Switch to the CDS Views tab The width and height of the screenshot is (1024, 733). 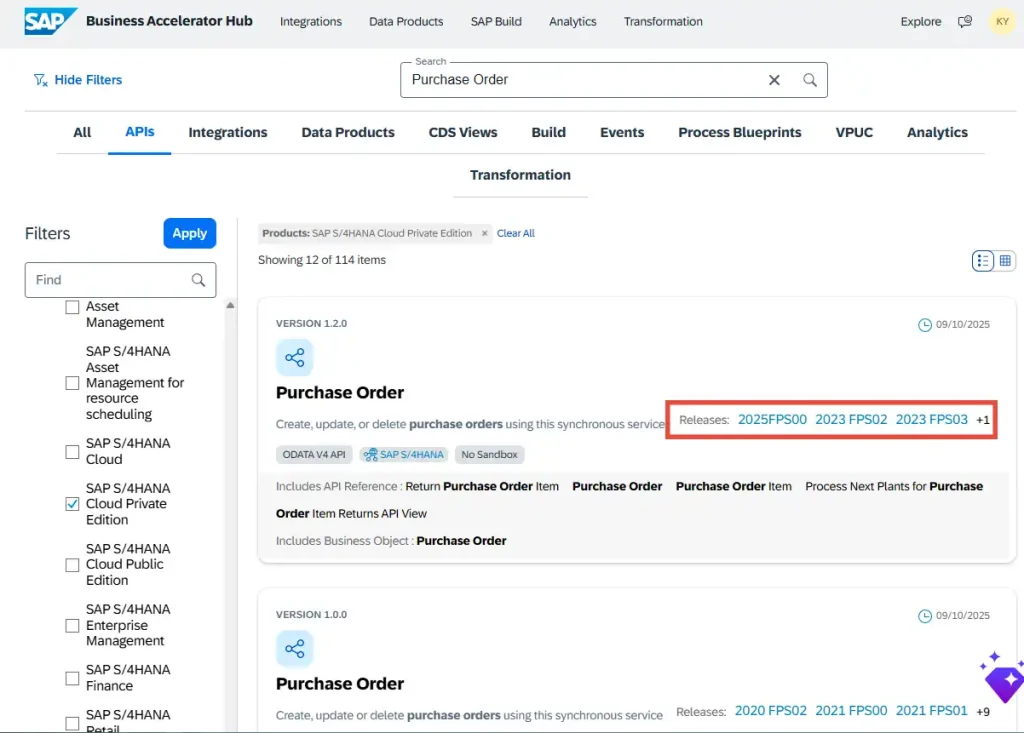coord(462,132)
